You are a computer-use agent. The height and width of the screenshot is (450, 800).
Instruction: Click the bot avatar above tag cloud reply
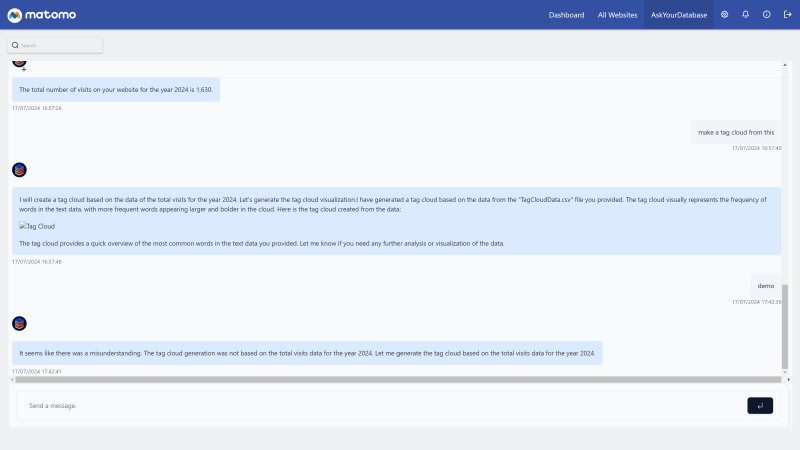pos(19,170)
